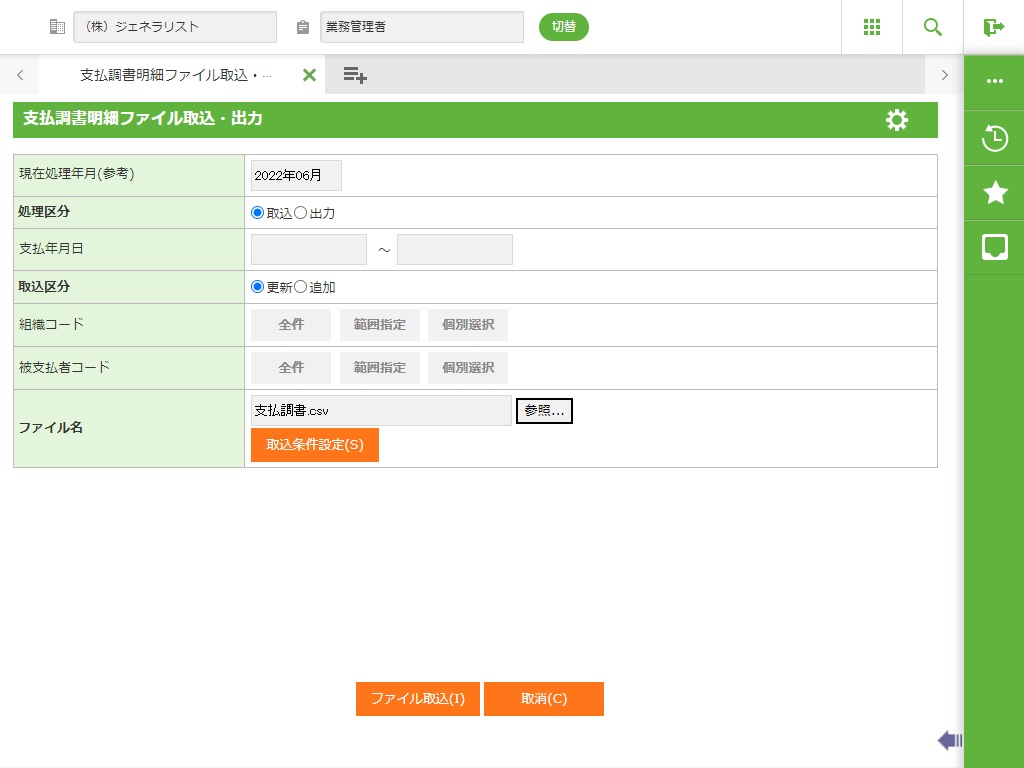Select the 出力 radio option
The width and height of the screenshot is (1024, 768).
click(301, 213)
